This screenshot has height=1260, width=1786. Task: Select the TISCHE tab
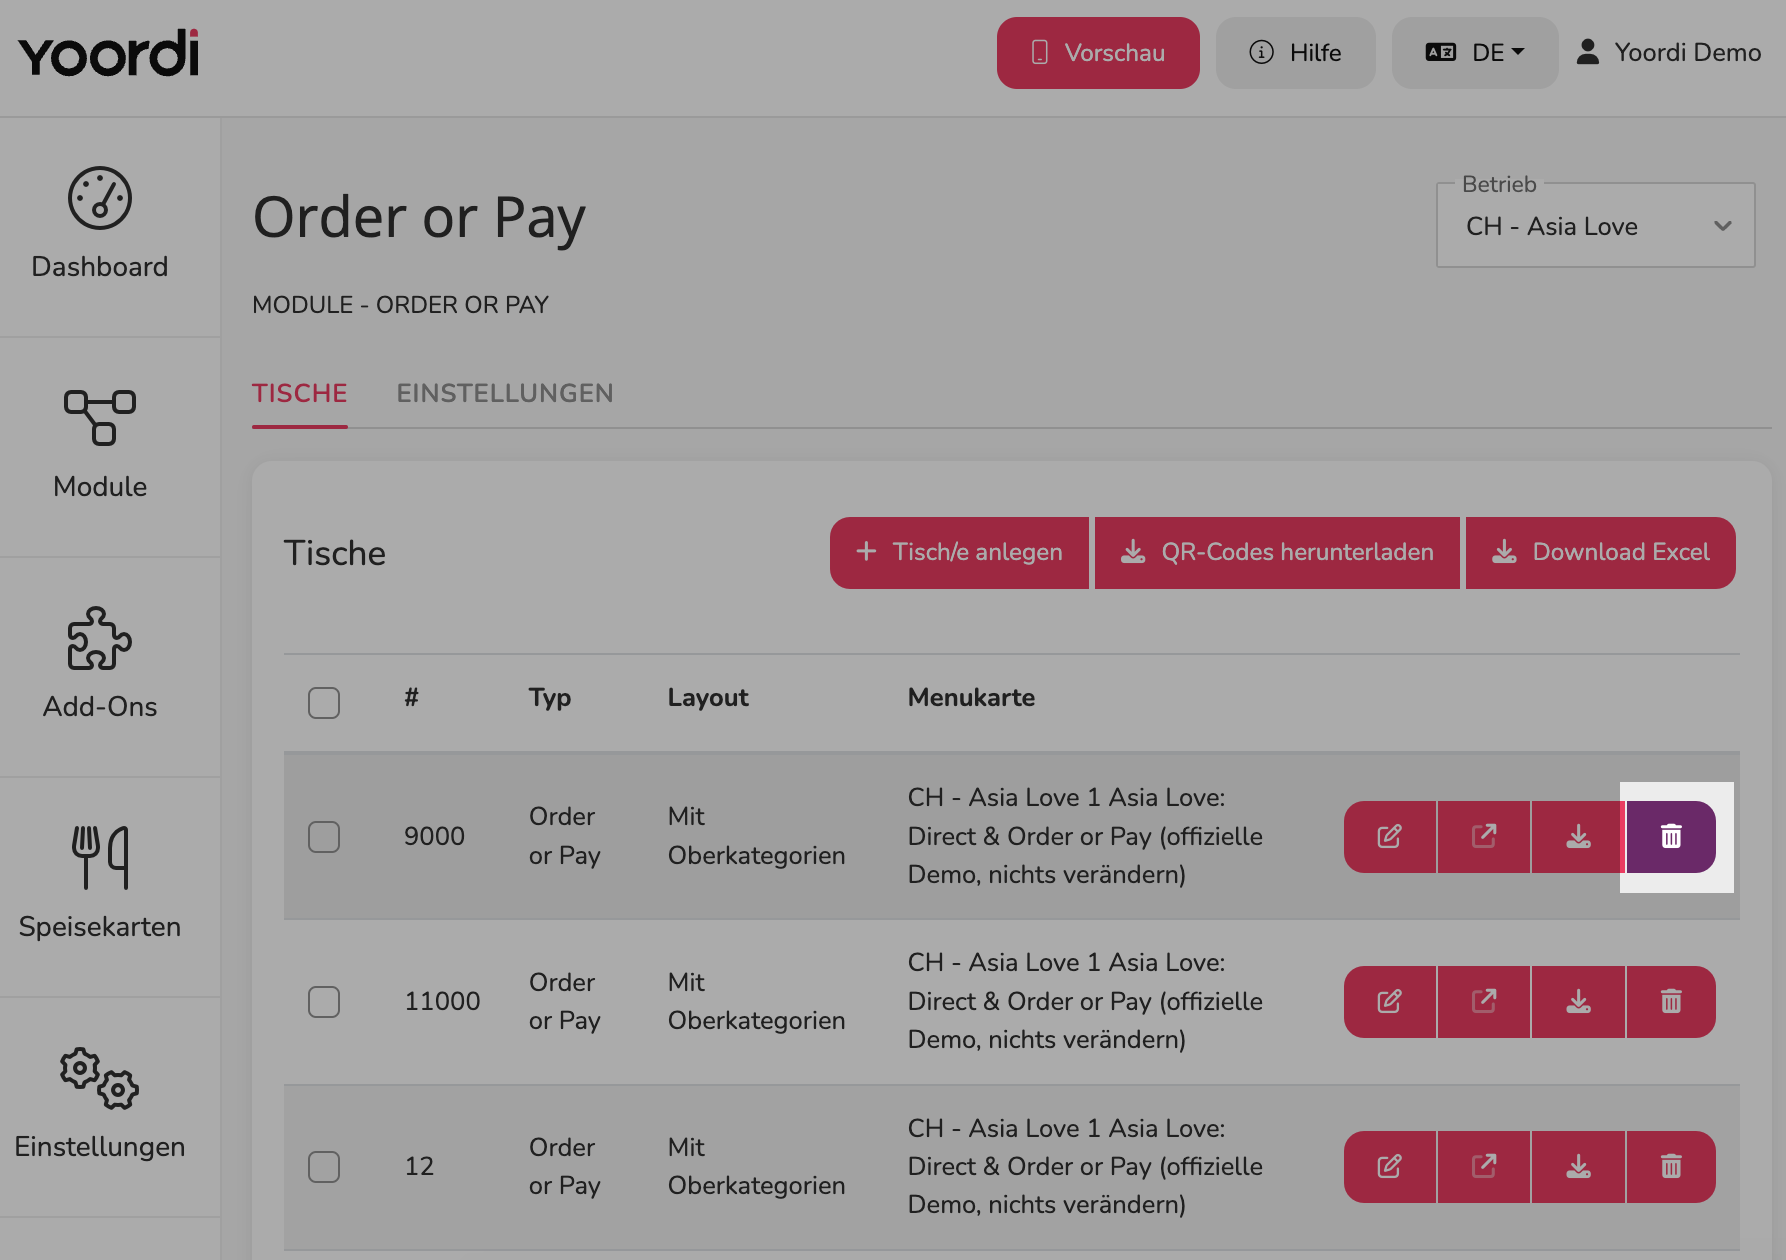pos(300,393)
